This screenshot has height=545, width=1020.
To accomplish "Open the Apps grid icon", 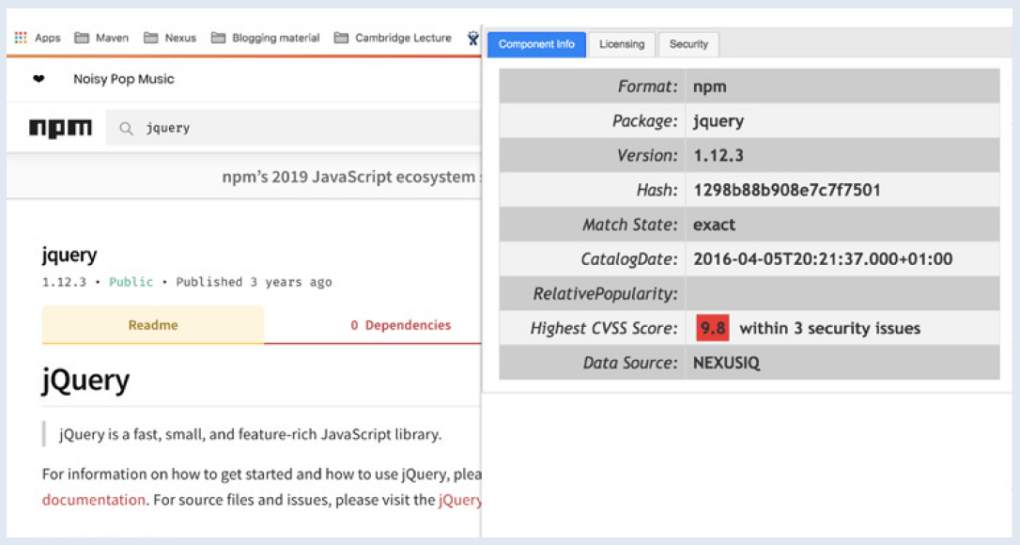I will [x=21, y=38].
